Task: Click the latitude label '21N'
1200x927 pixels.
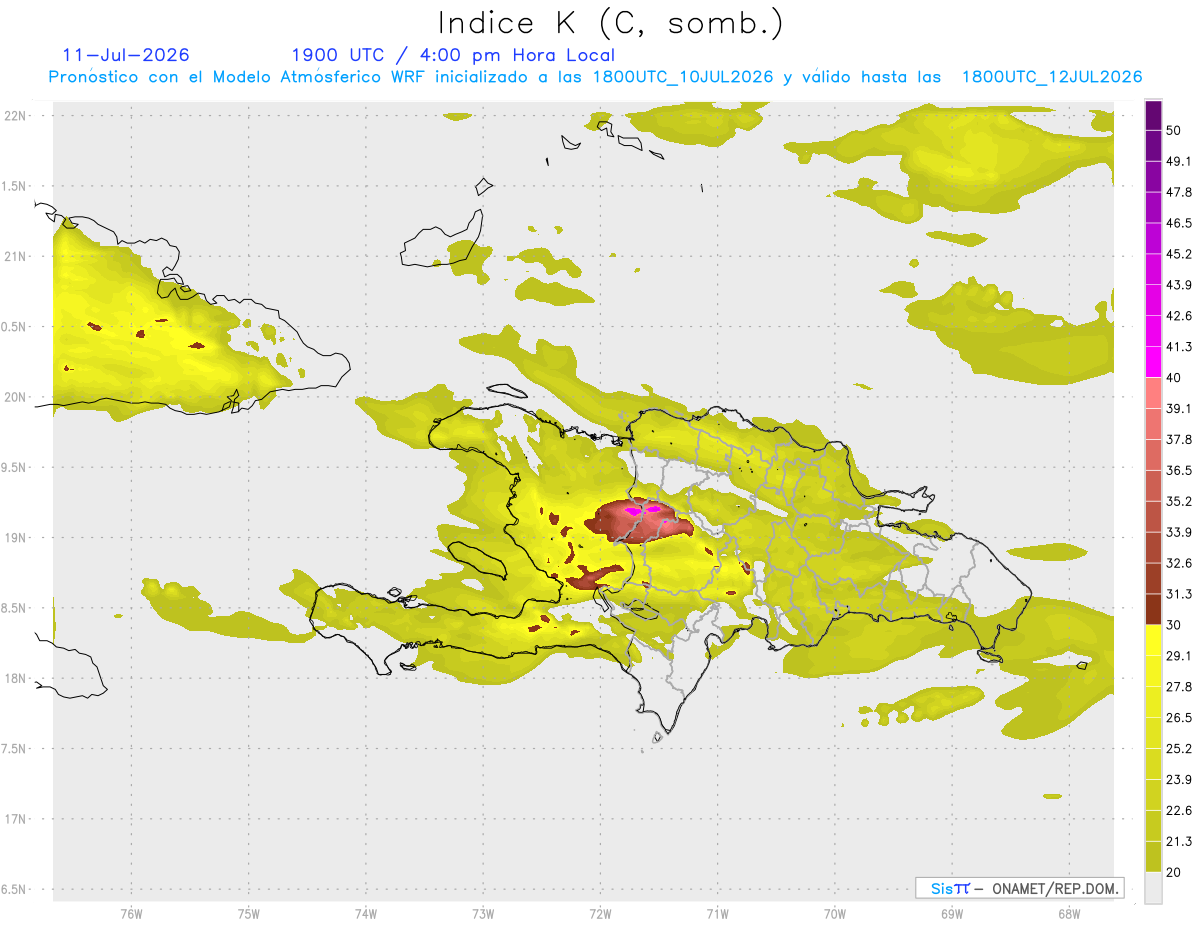Action: pyautogui.click(x=17, y=256)
